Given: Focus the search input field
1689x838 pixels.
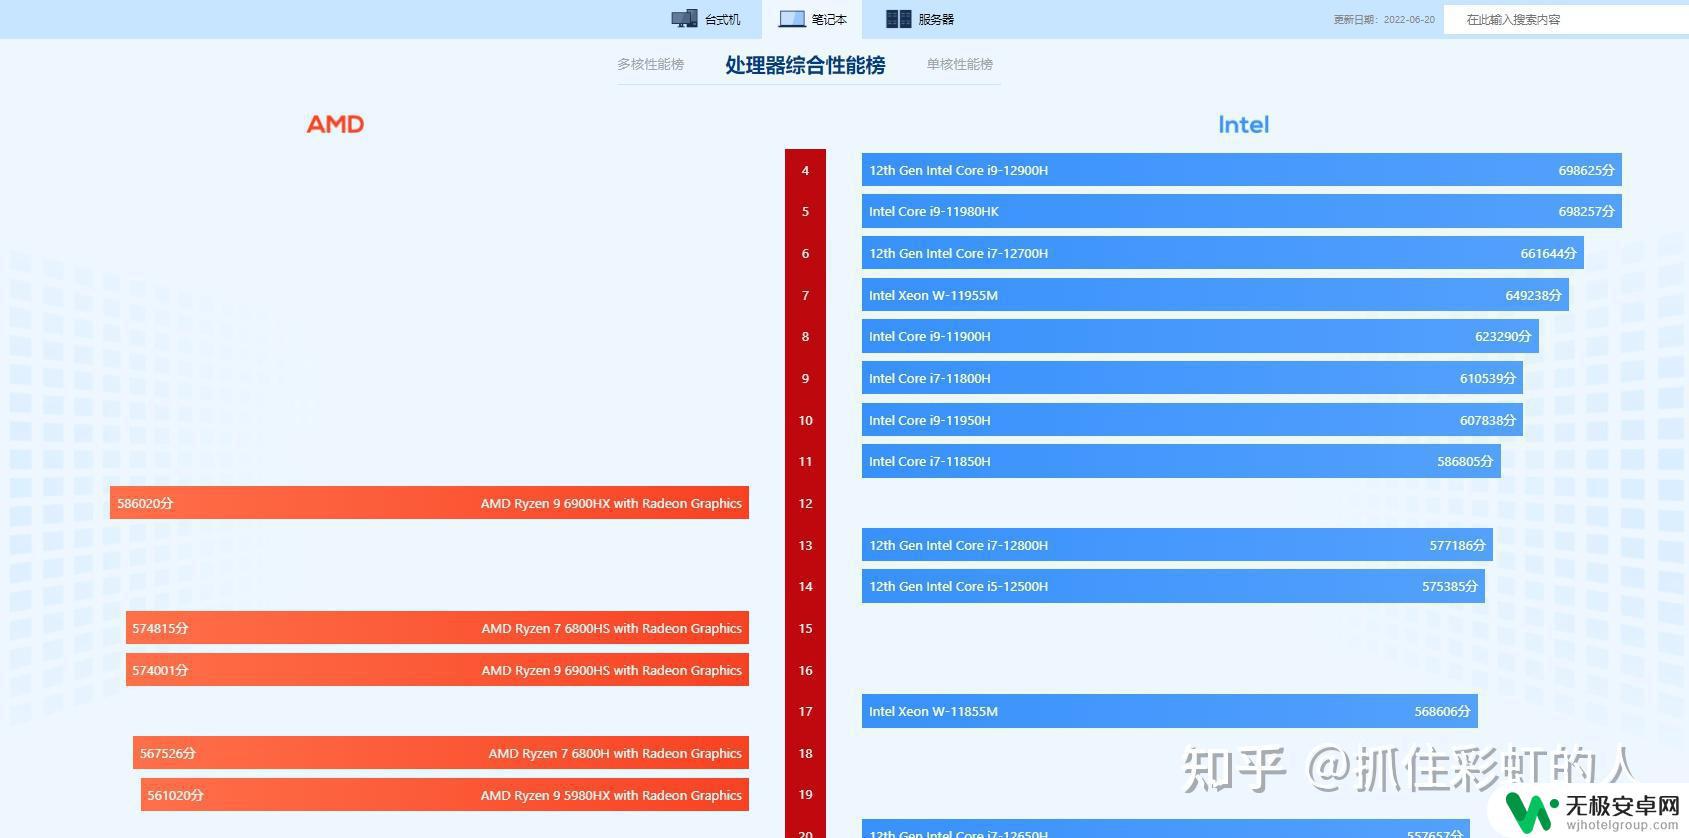Looking at the screenshot, I should click(1566, 19).
